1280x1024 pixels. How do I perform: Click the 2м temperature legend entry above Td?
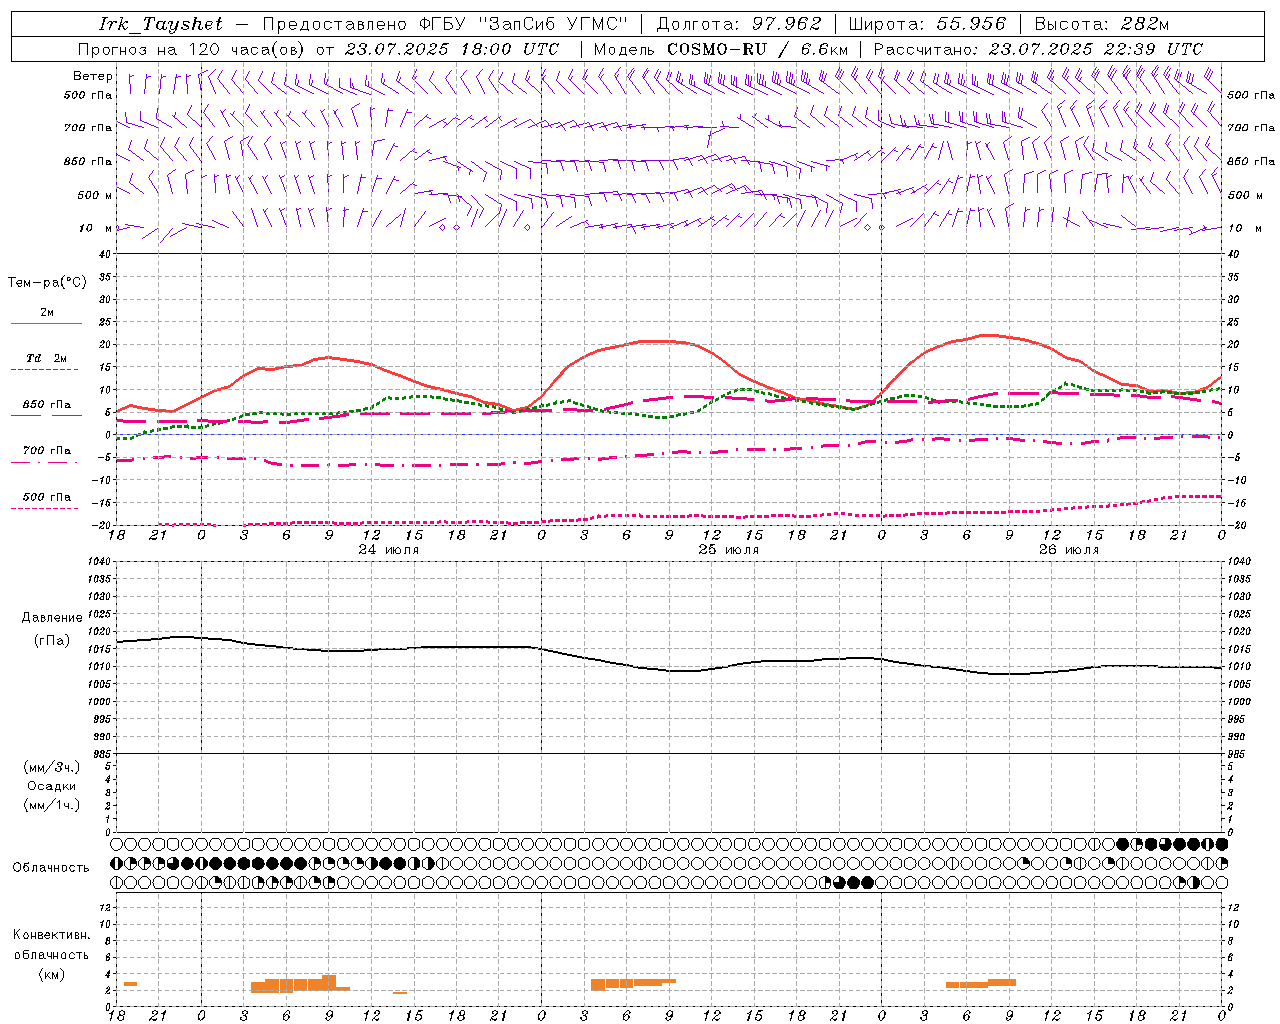47,313
